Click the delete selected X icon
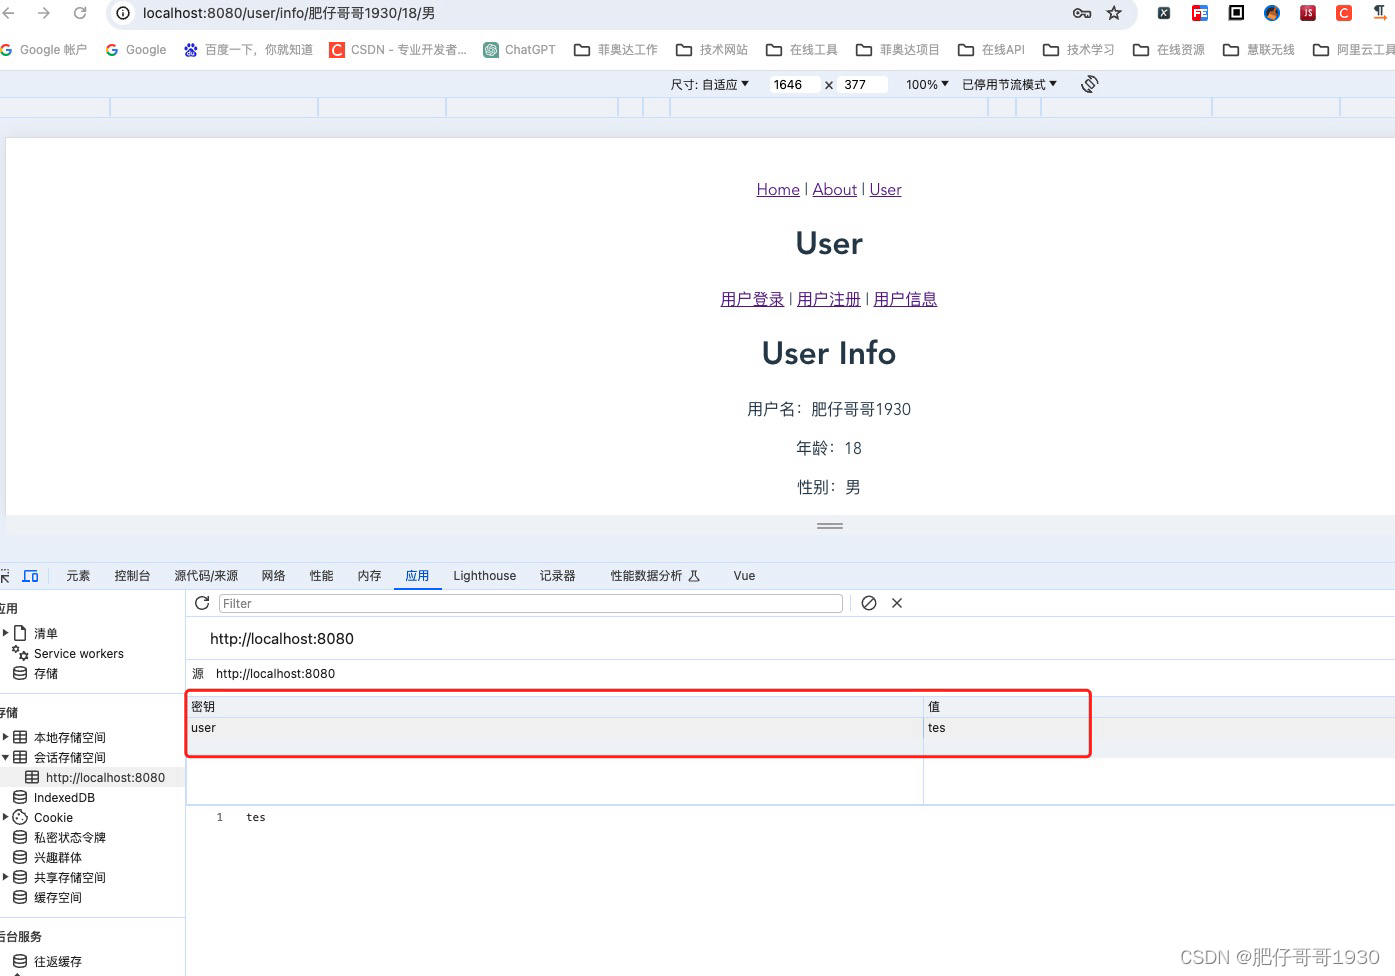 tap(897, 603)
